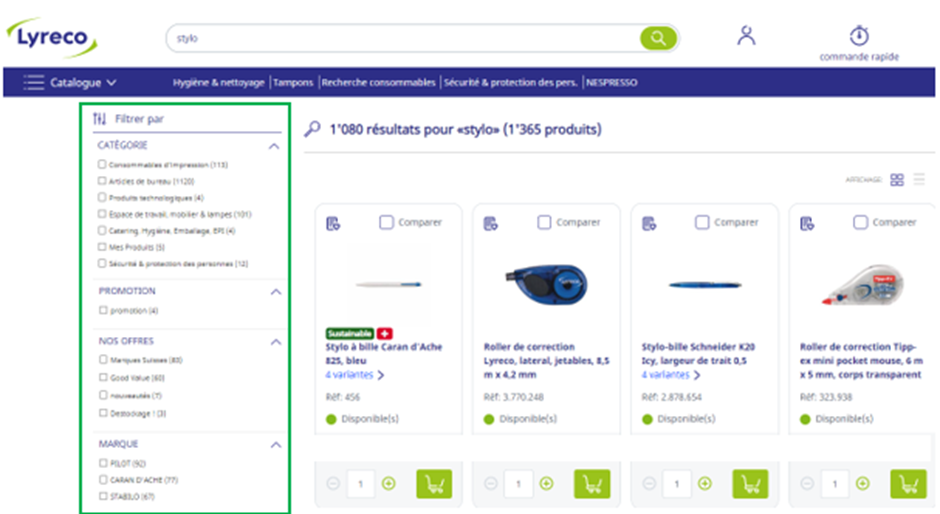This screenshot has width=940, height=514.
Task: Check Produits technologiques category filter
Action: pos(102,197)
